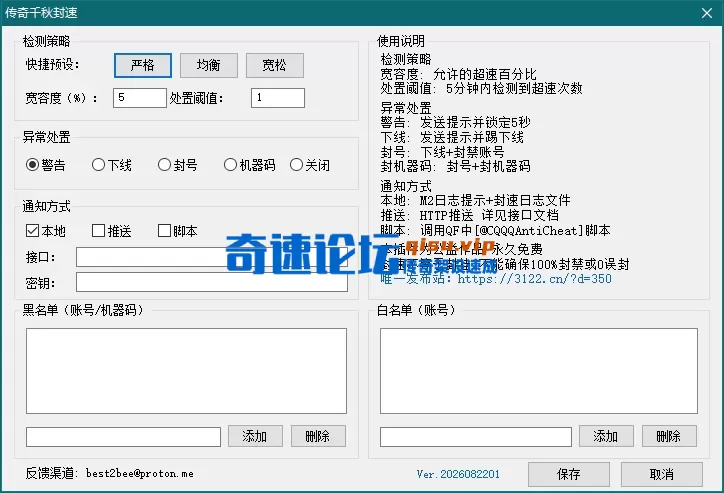Click the line 下线: 发送提示并踢下线
The image size is (724, 493).
(452, 137)
